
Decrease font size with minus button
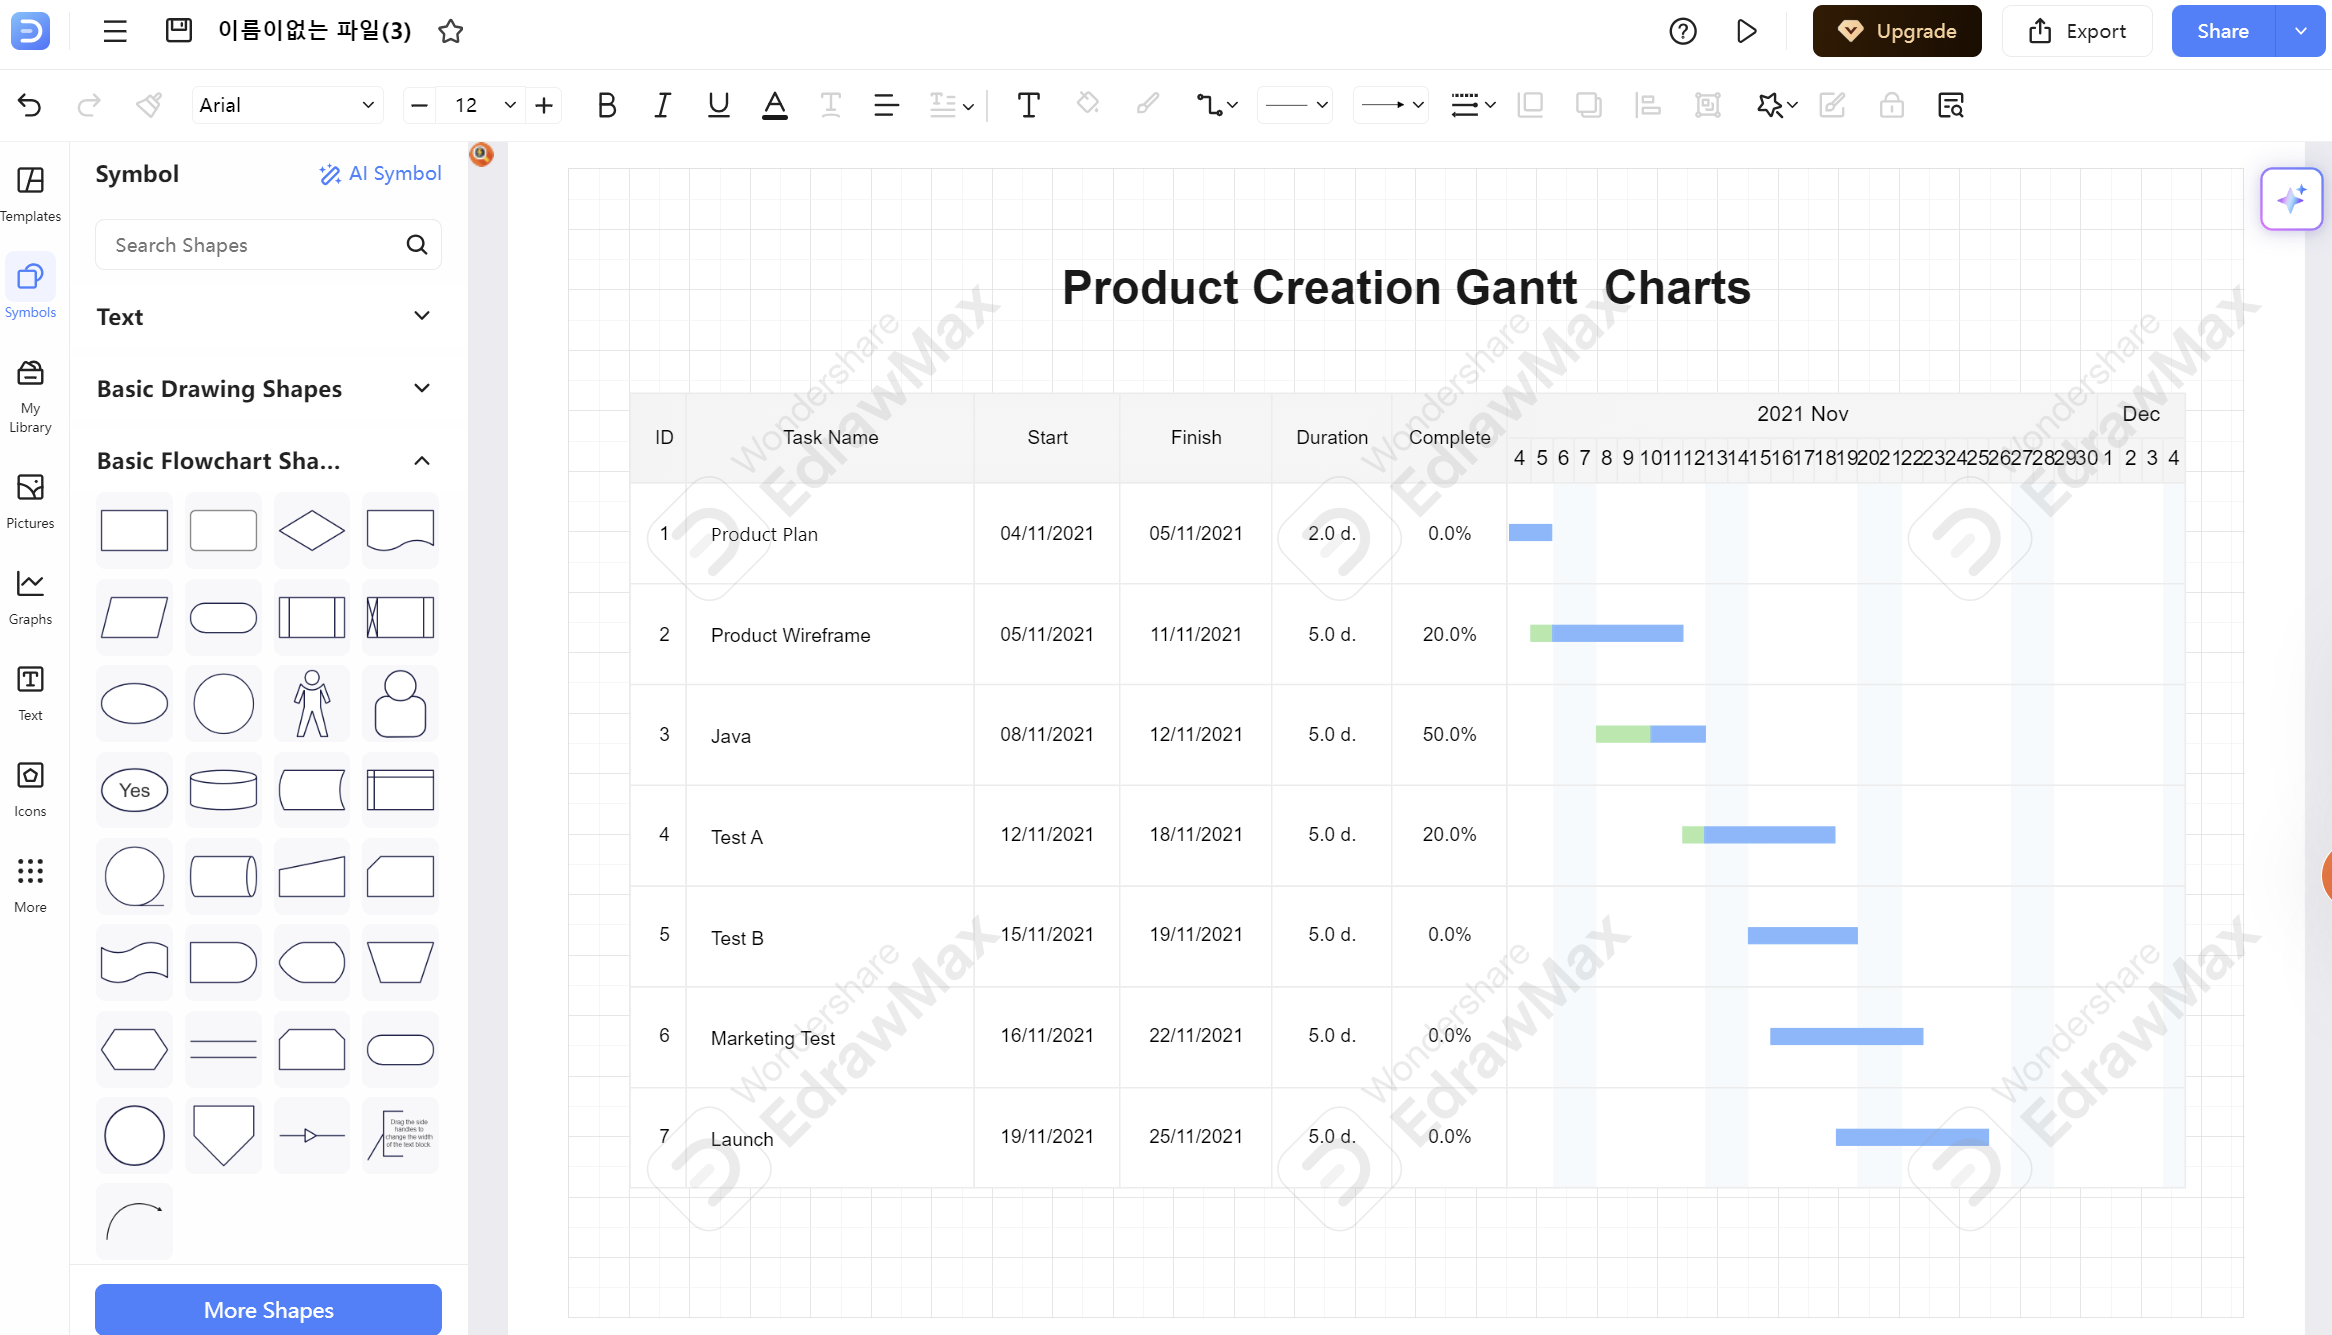pos(420,105)
